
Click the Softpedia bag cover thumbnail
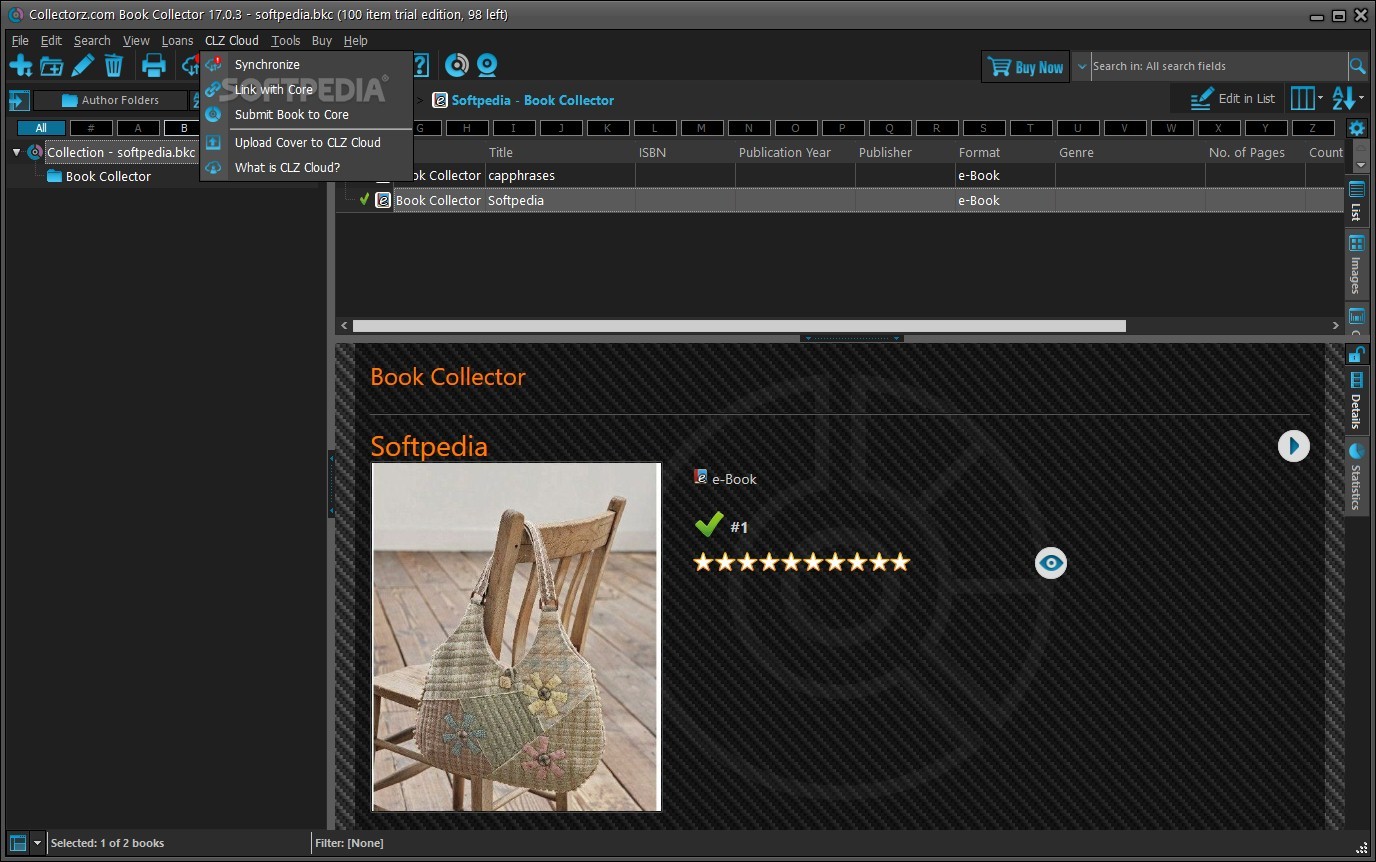pyautogui.click(x=516, y=637)
